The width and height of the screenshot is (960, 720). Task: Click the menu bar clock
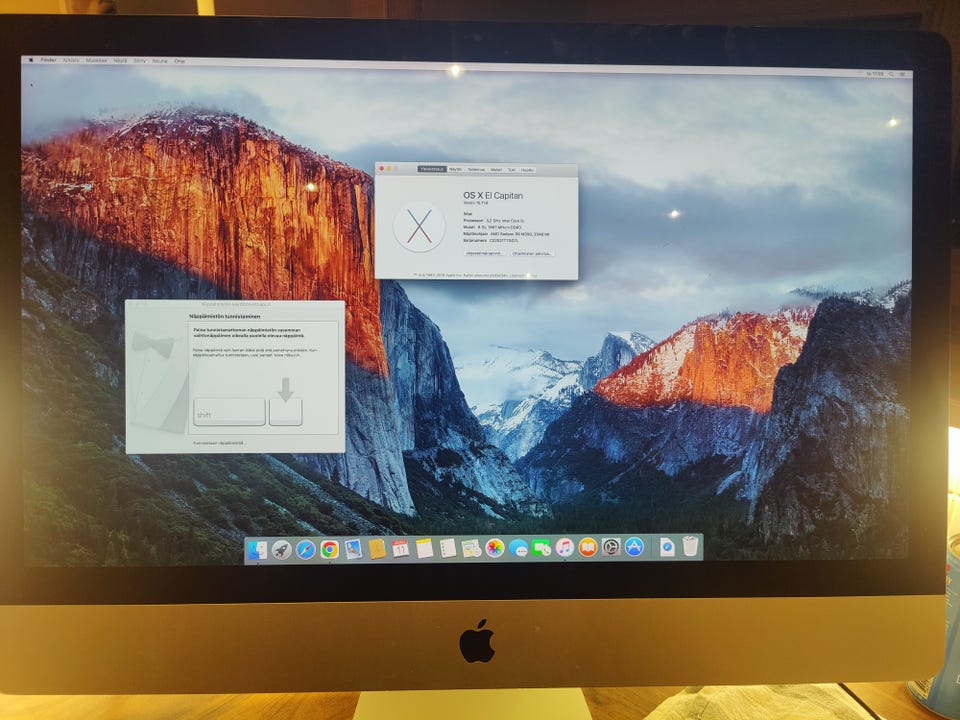(875, 73)
